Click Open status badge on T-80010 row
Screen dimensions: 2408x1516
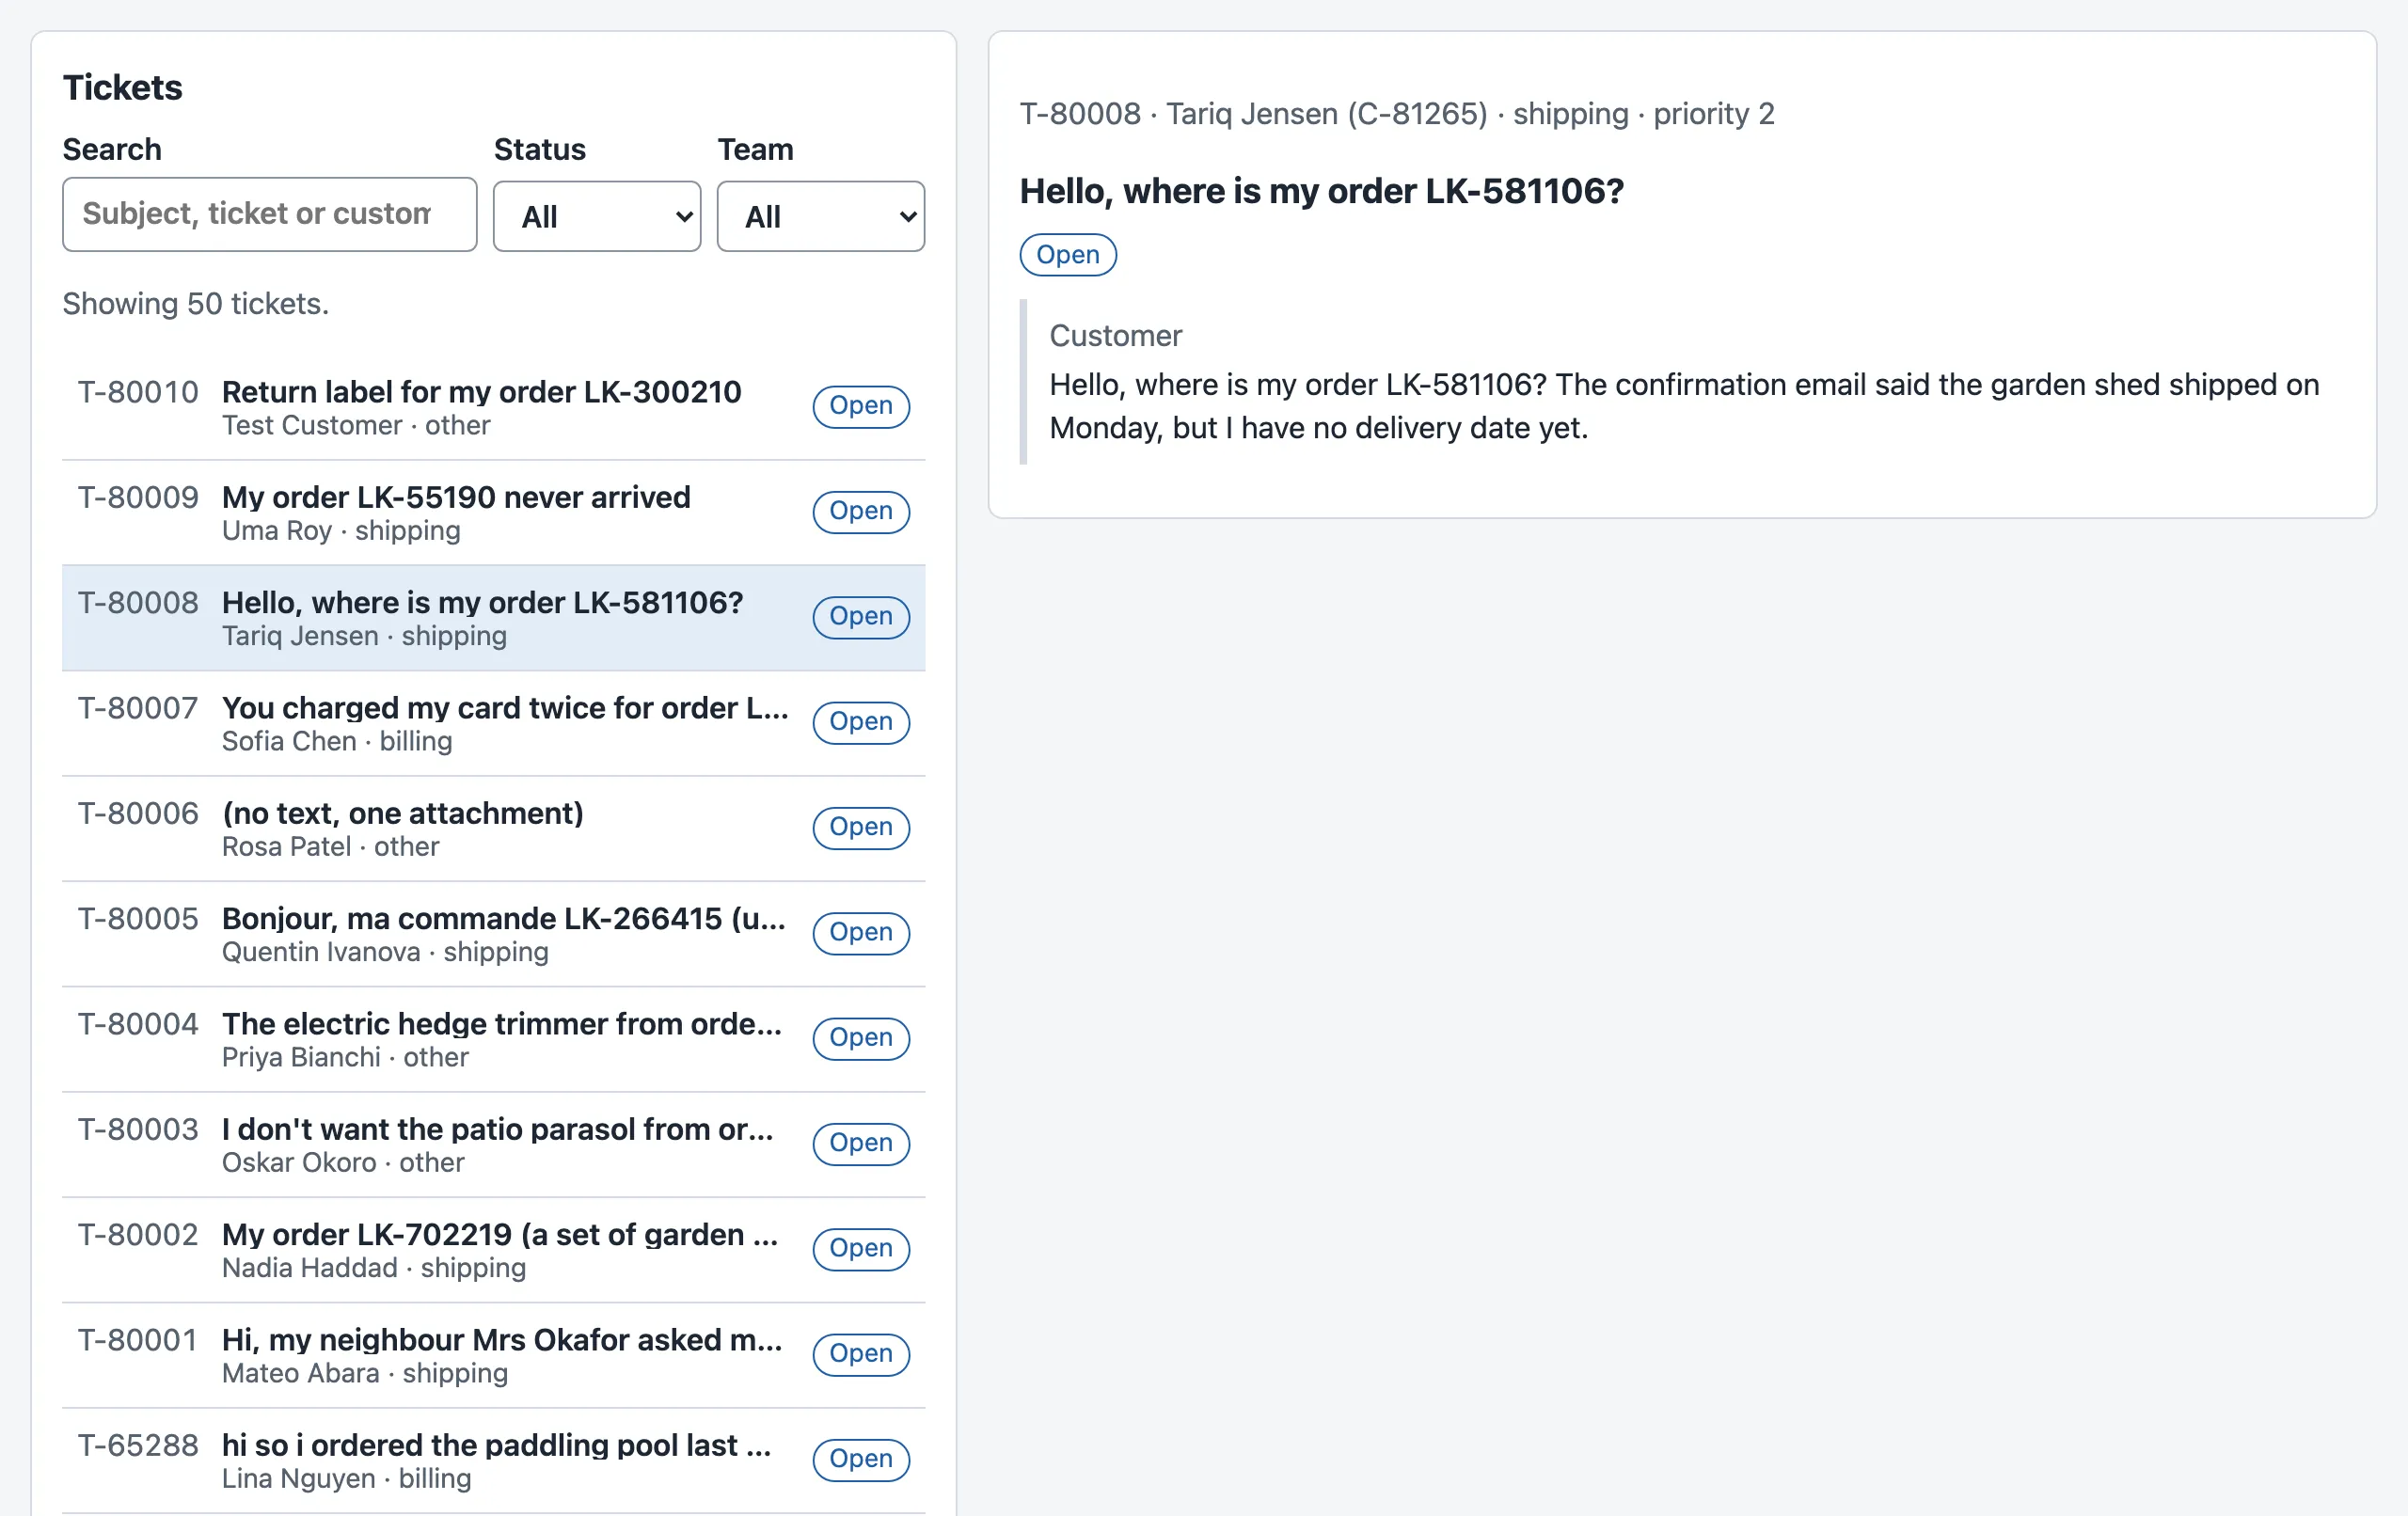[x=860, y=406]
